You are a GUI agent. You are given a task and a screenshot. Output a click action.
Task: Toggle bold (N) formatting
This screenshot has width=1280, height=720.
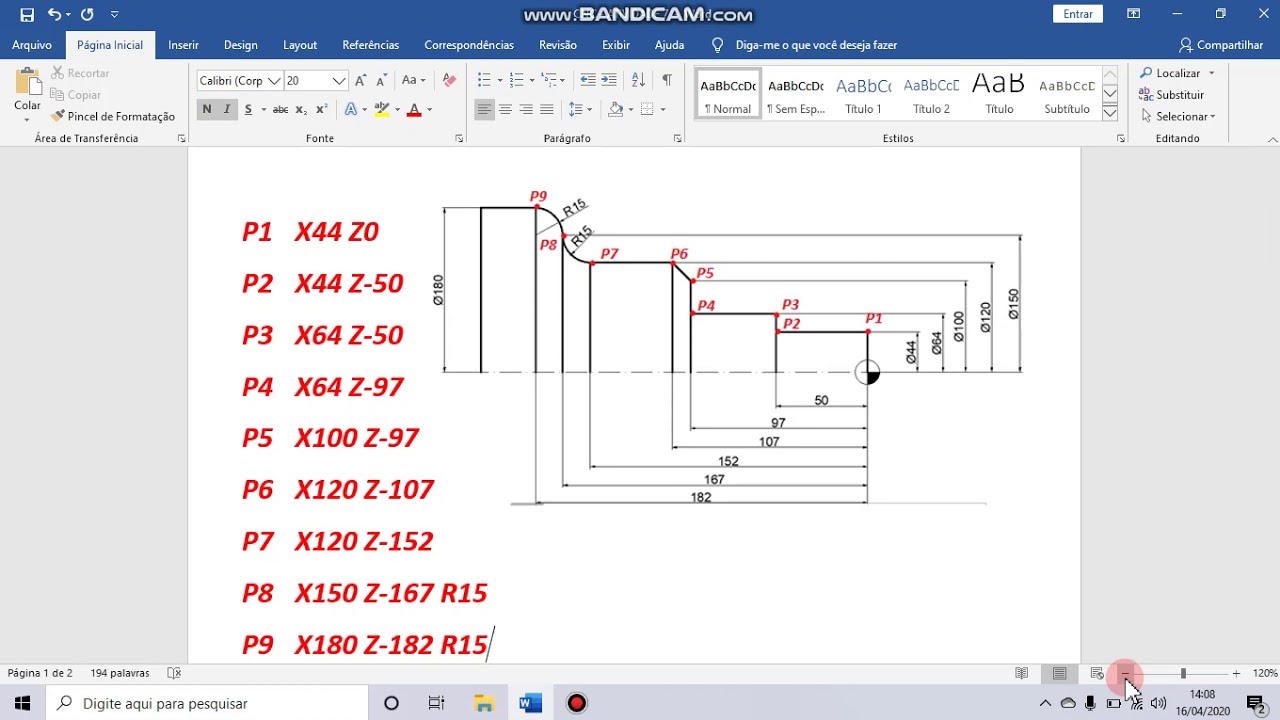[x=207, y=109]
